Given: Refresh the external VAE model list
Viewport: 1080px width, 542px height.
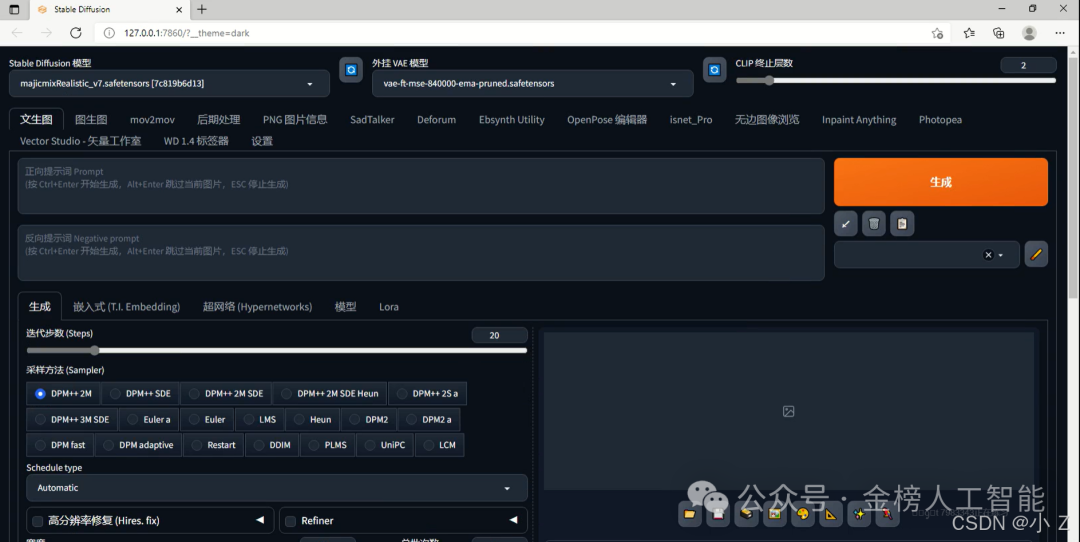Looking at the screenshot, I should tap(714, 70).
